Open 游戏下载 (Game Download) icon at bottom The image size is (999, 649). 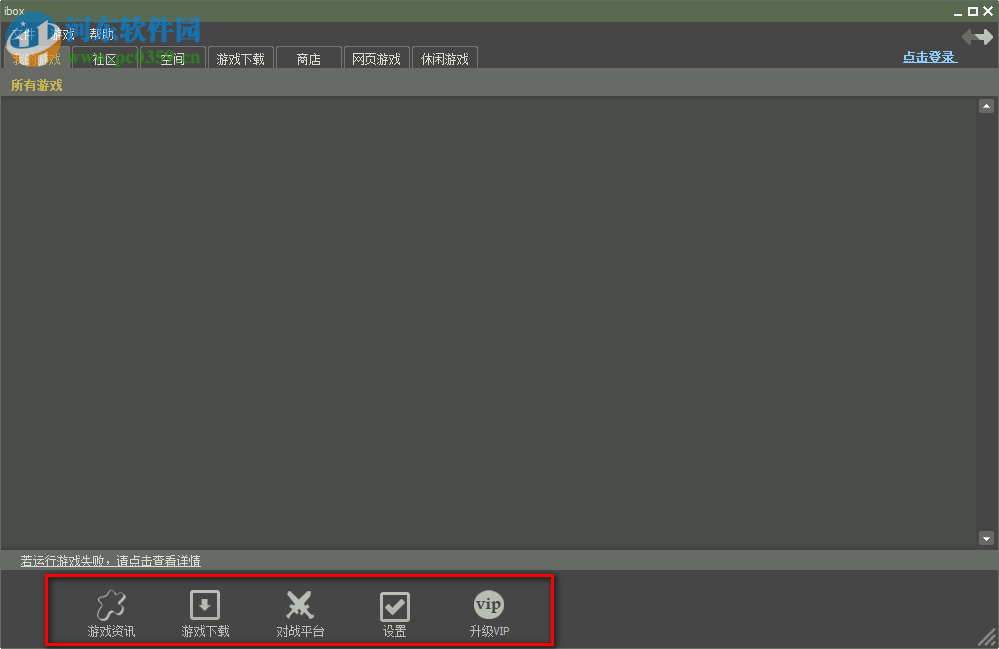point(205,611)
